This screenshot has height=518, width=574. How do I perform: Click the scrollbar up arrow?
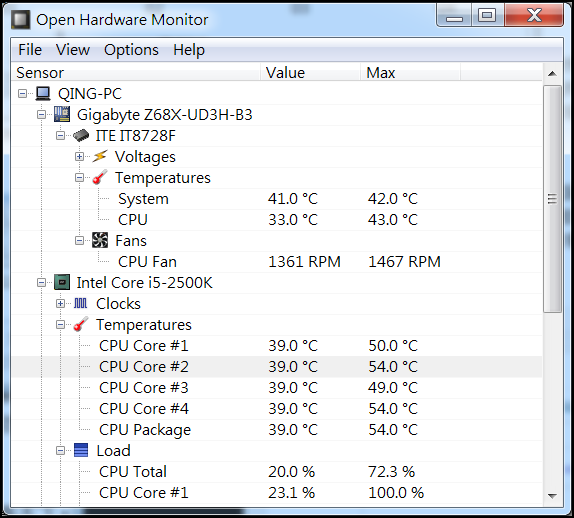click(x=552, y=74)
